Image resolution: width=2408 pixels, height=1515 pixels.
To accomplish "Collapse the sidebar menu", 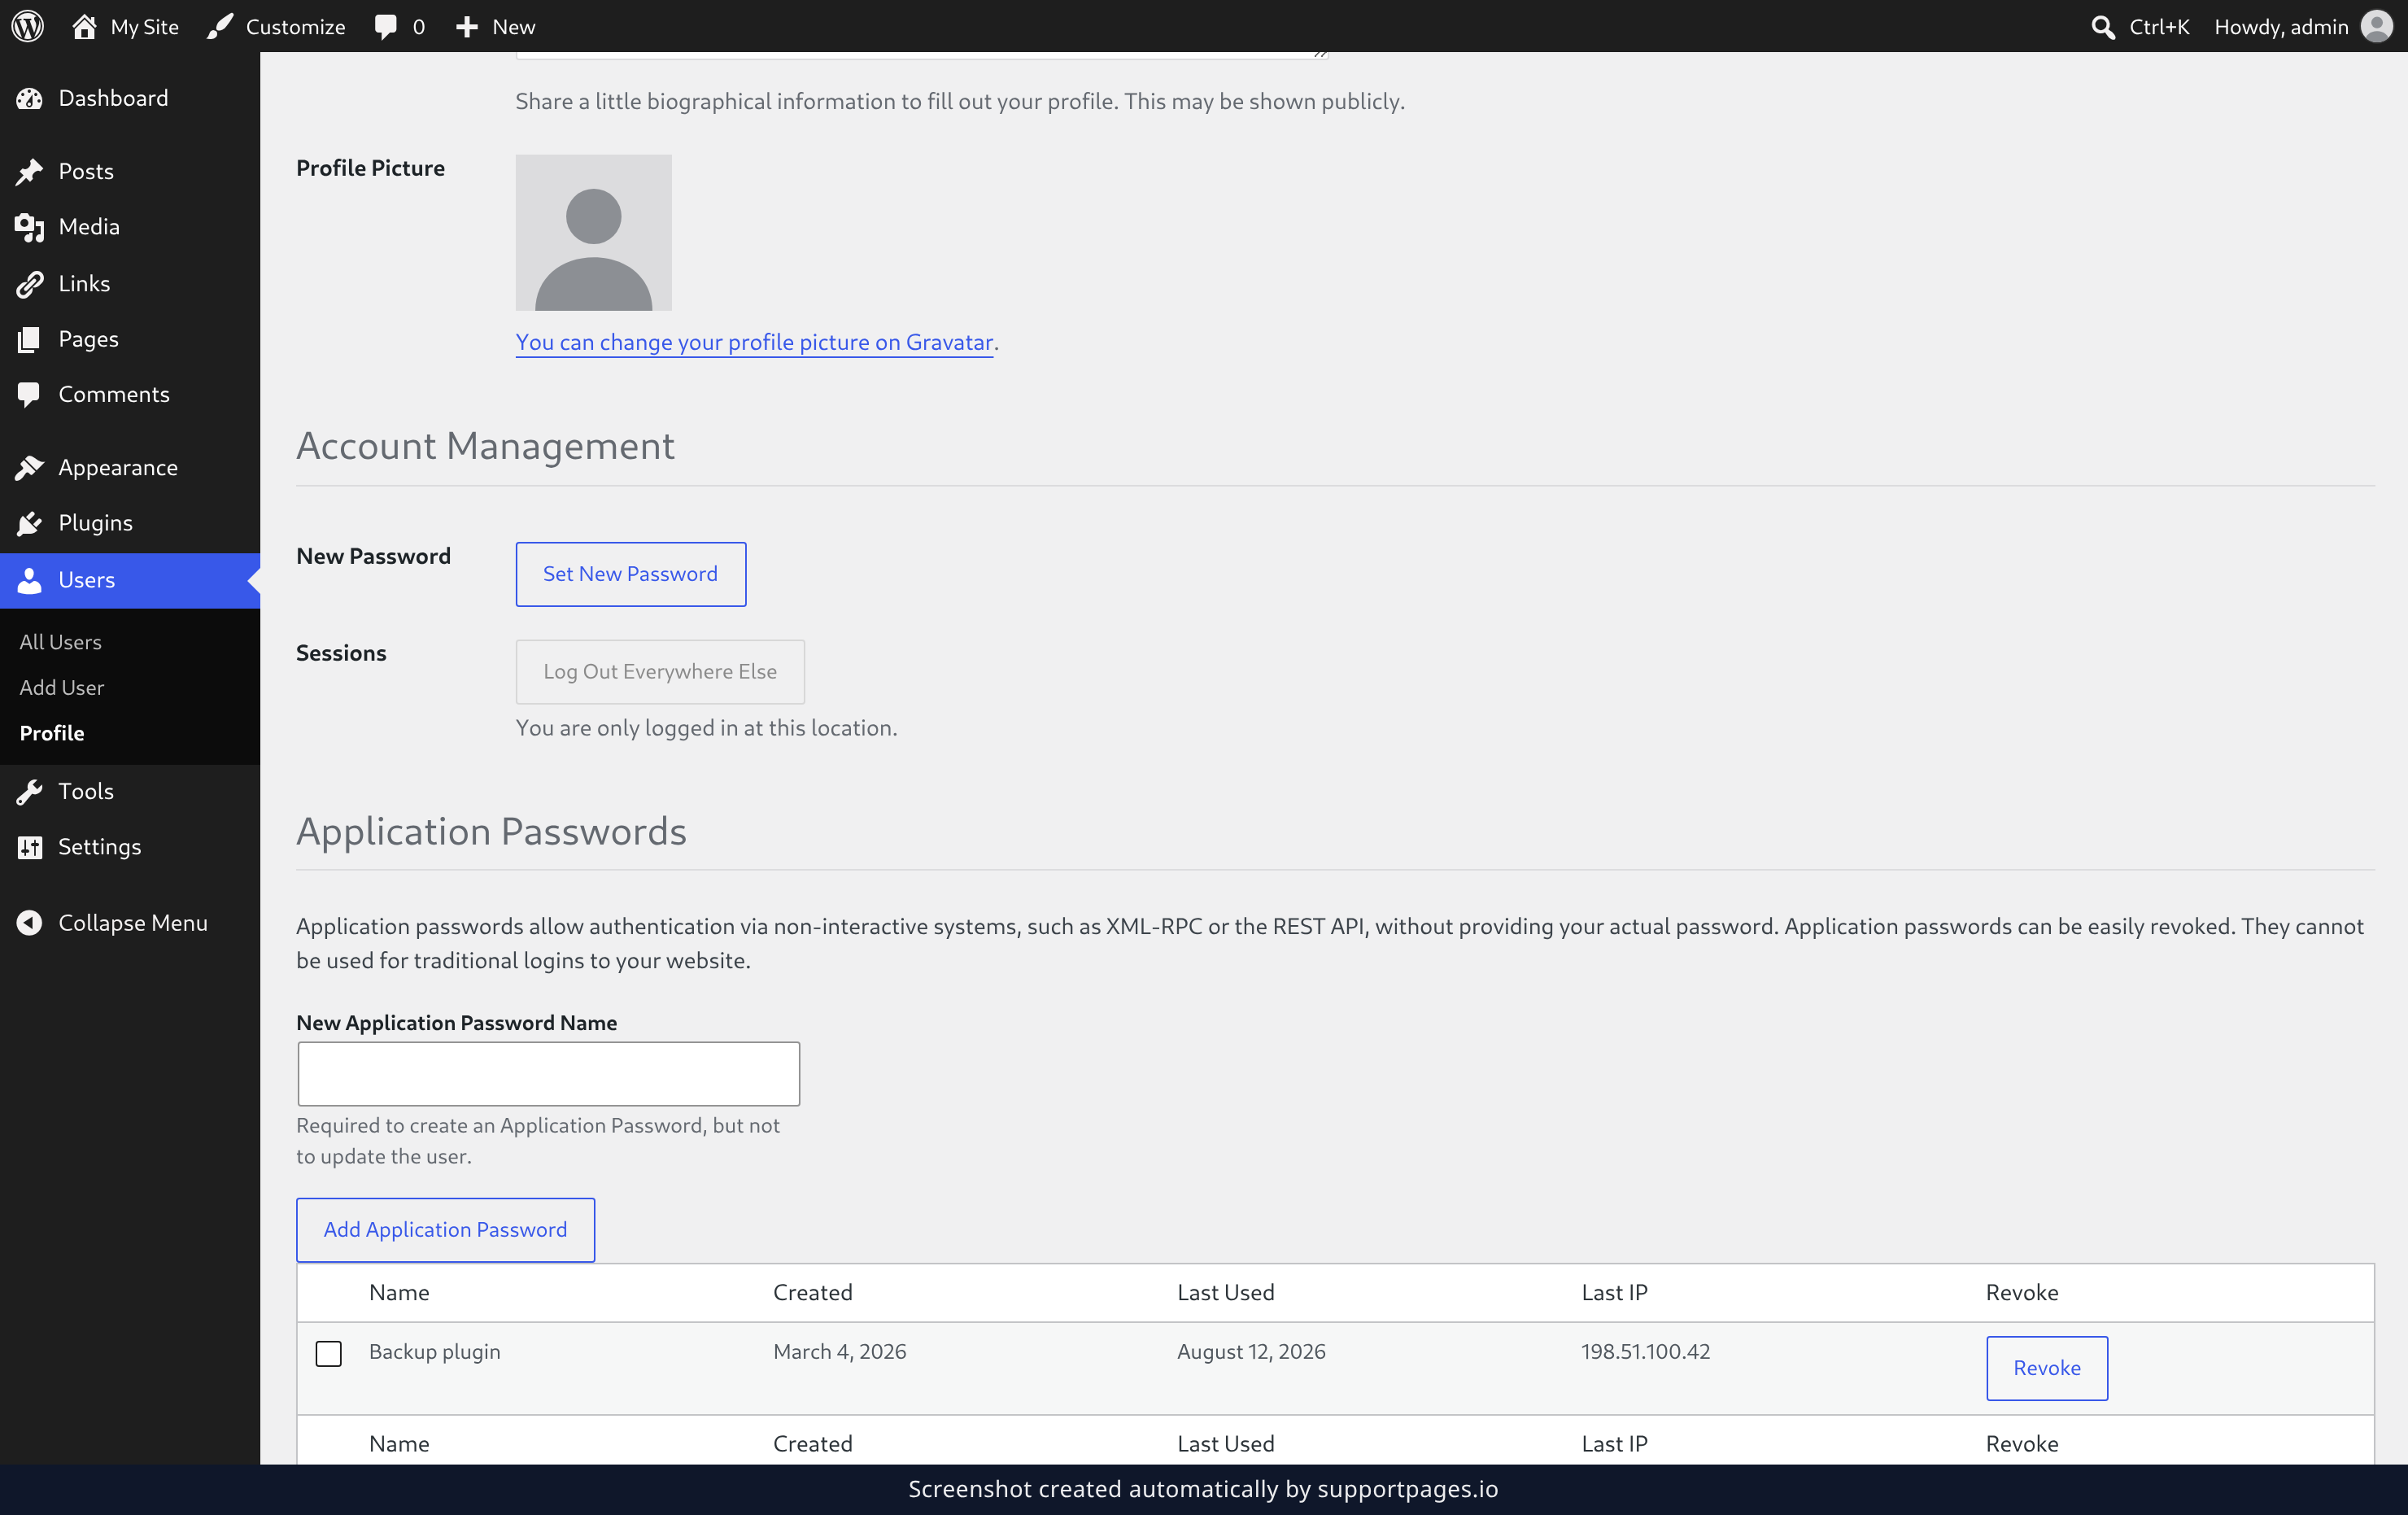I will [113, 922].
